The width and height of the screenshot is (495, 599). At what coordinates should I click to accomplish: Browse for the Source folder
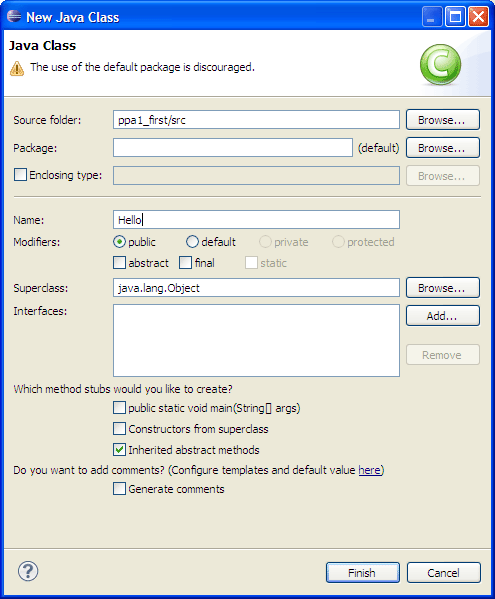coord(443,120)
